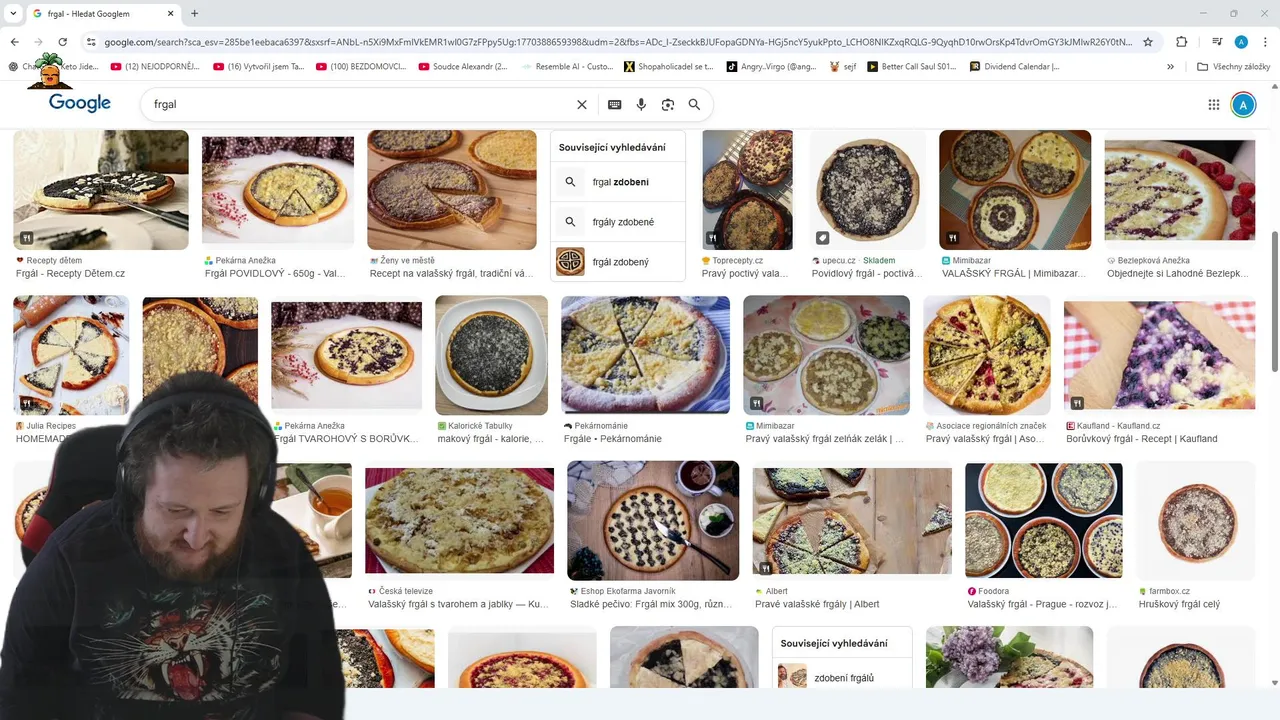This screenshot has width=1280, height=720.
Task: Open the VALAŠSKÝ FRGÁL Mimibazar image
Action: tap(1015, 190)
